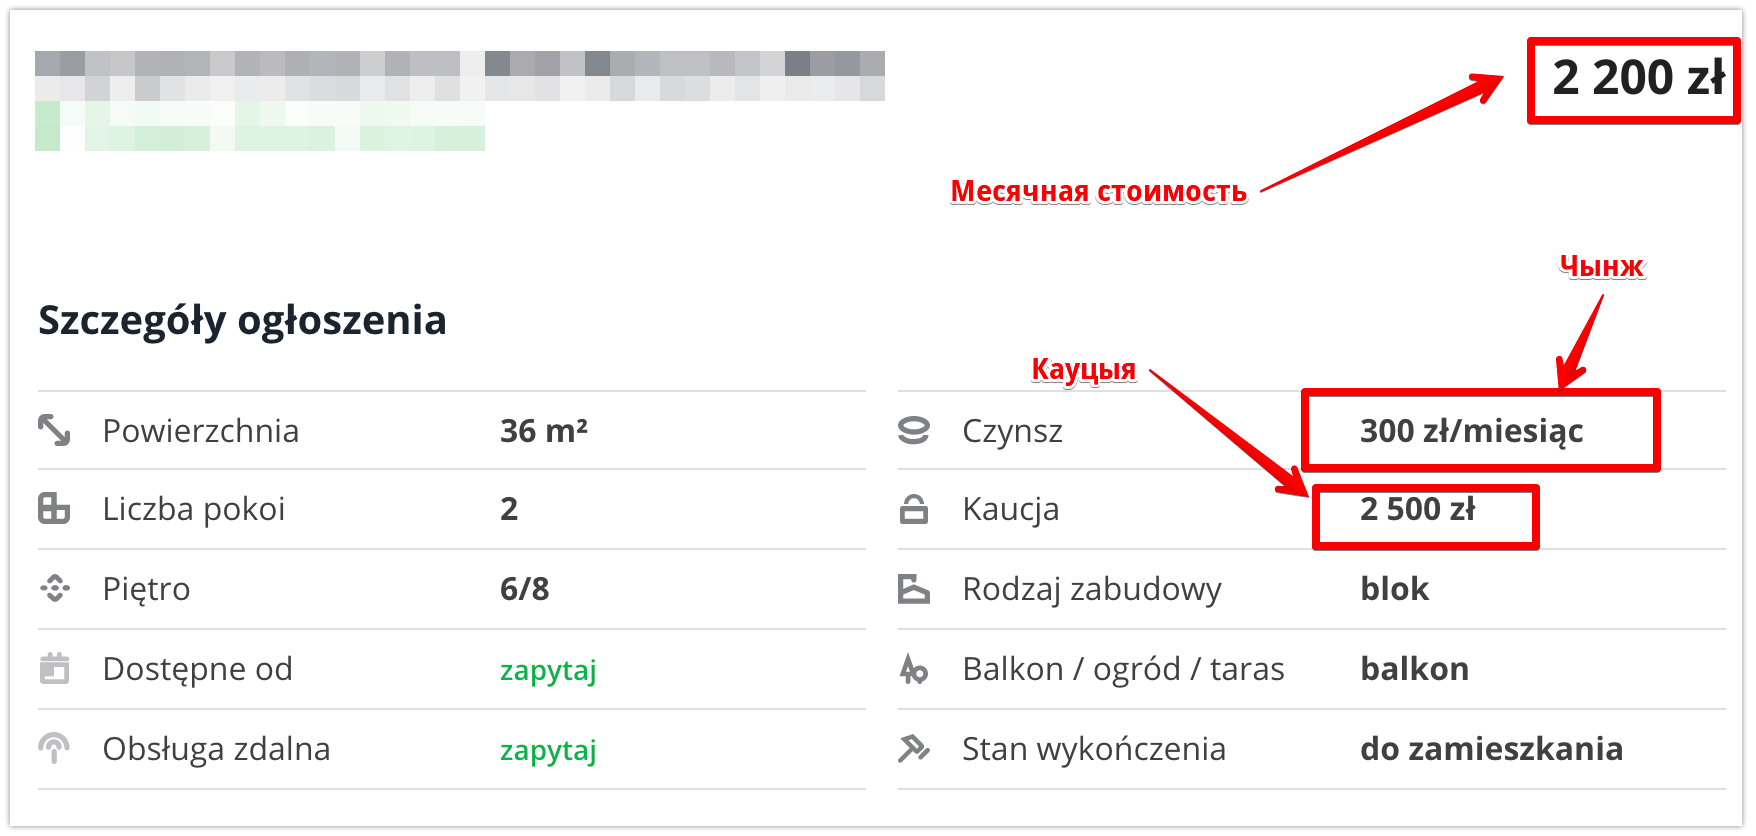
Task: Click the blurred green address text
Action: pyautogui.click(x=260, y=126)
